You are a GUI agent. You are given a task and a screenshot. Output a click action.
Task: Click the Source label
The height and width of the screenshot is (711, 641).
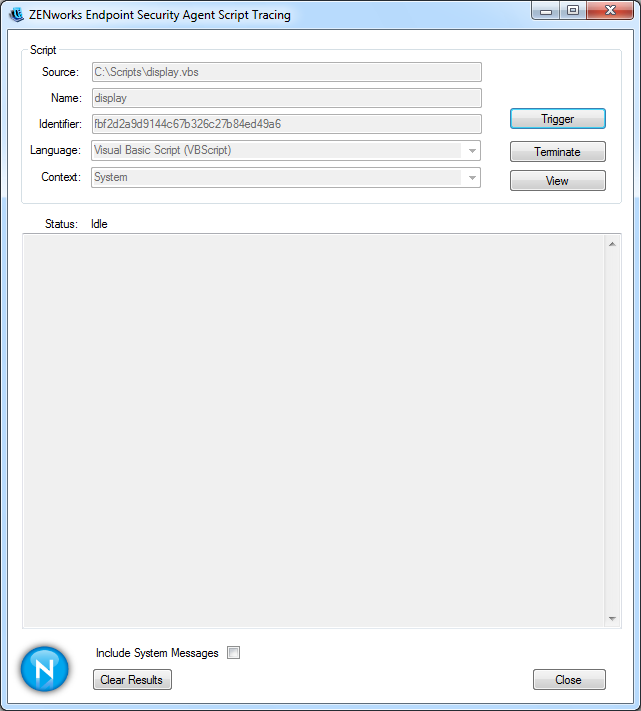(60, 72)
